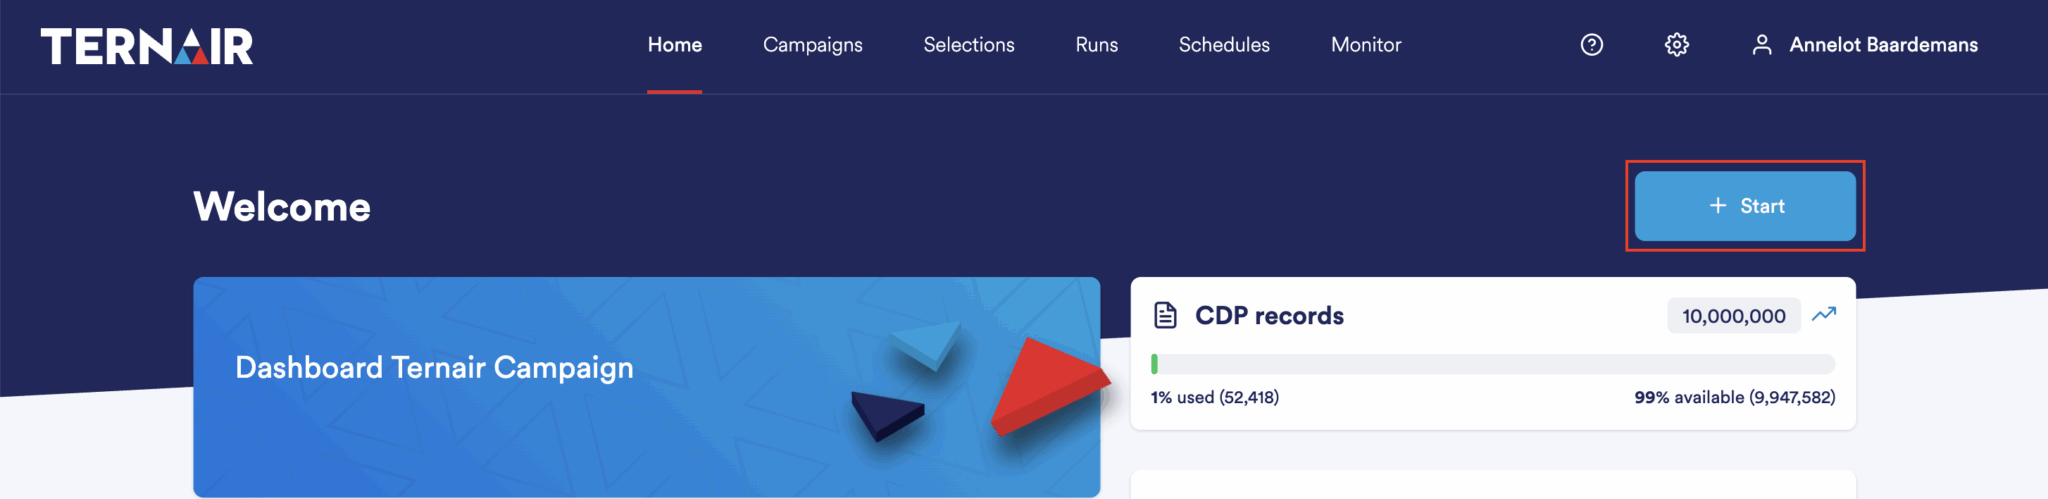Open the settings gear icon

(1677, 45)
